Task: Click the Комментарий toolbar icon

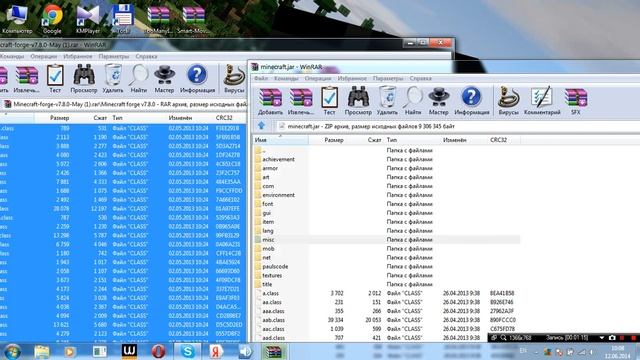Action: [x=542, y=101]
